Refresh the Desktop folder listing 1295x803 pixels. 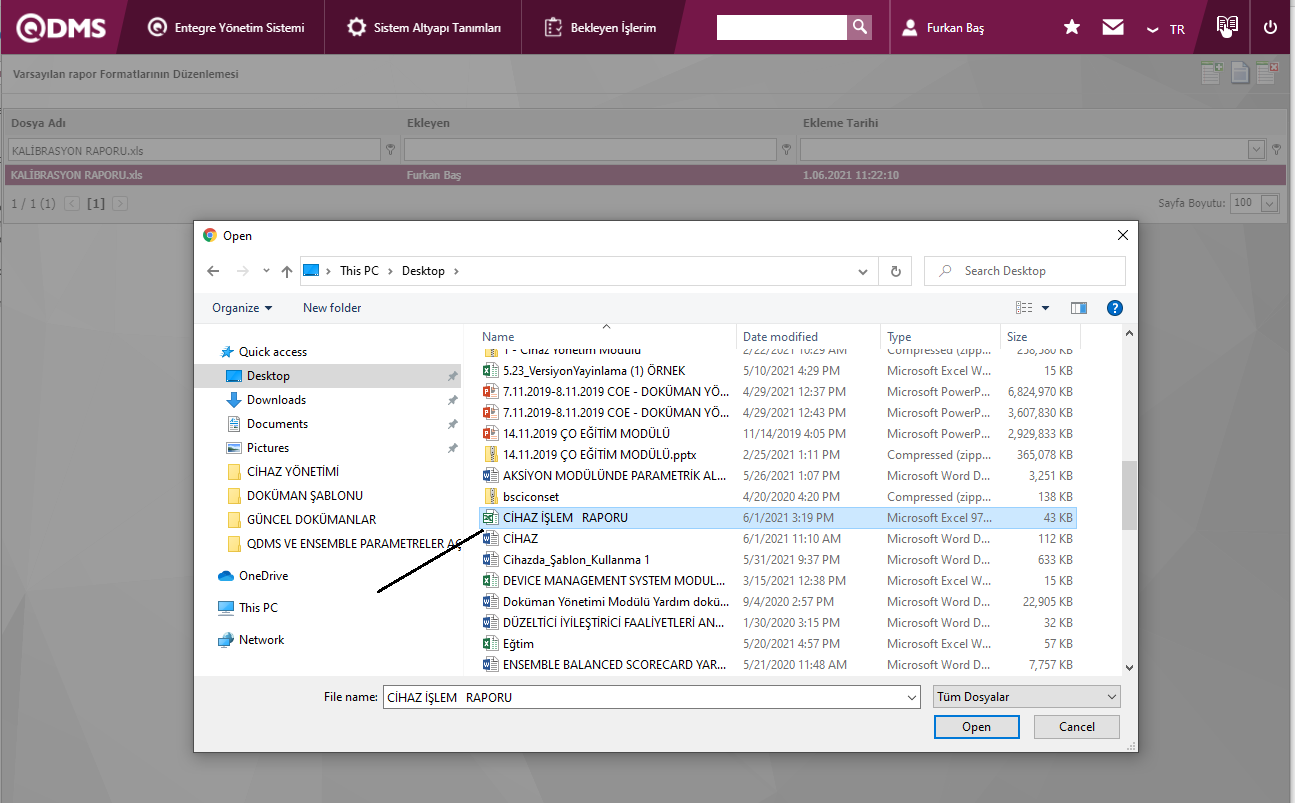pyautogui.click(x=895, y=271)
